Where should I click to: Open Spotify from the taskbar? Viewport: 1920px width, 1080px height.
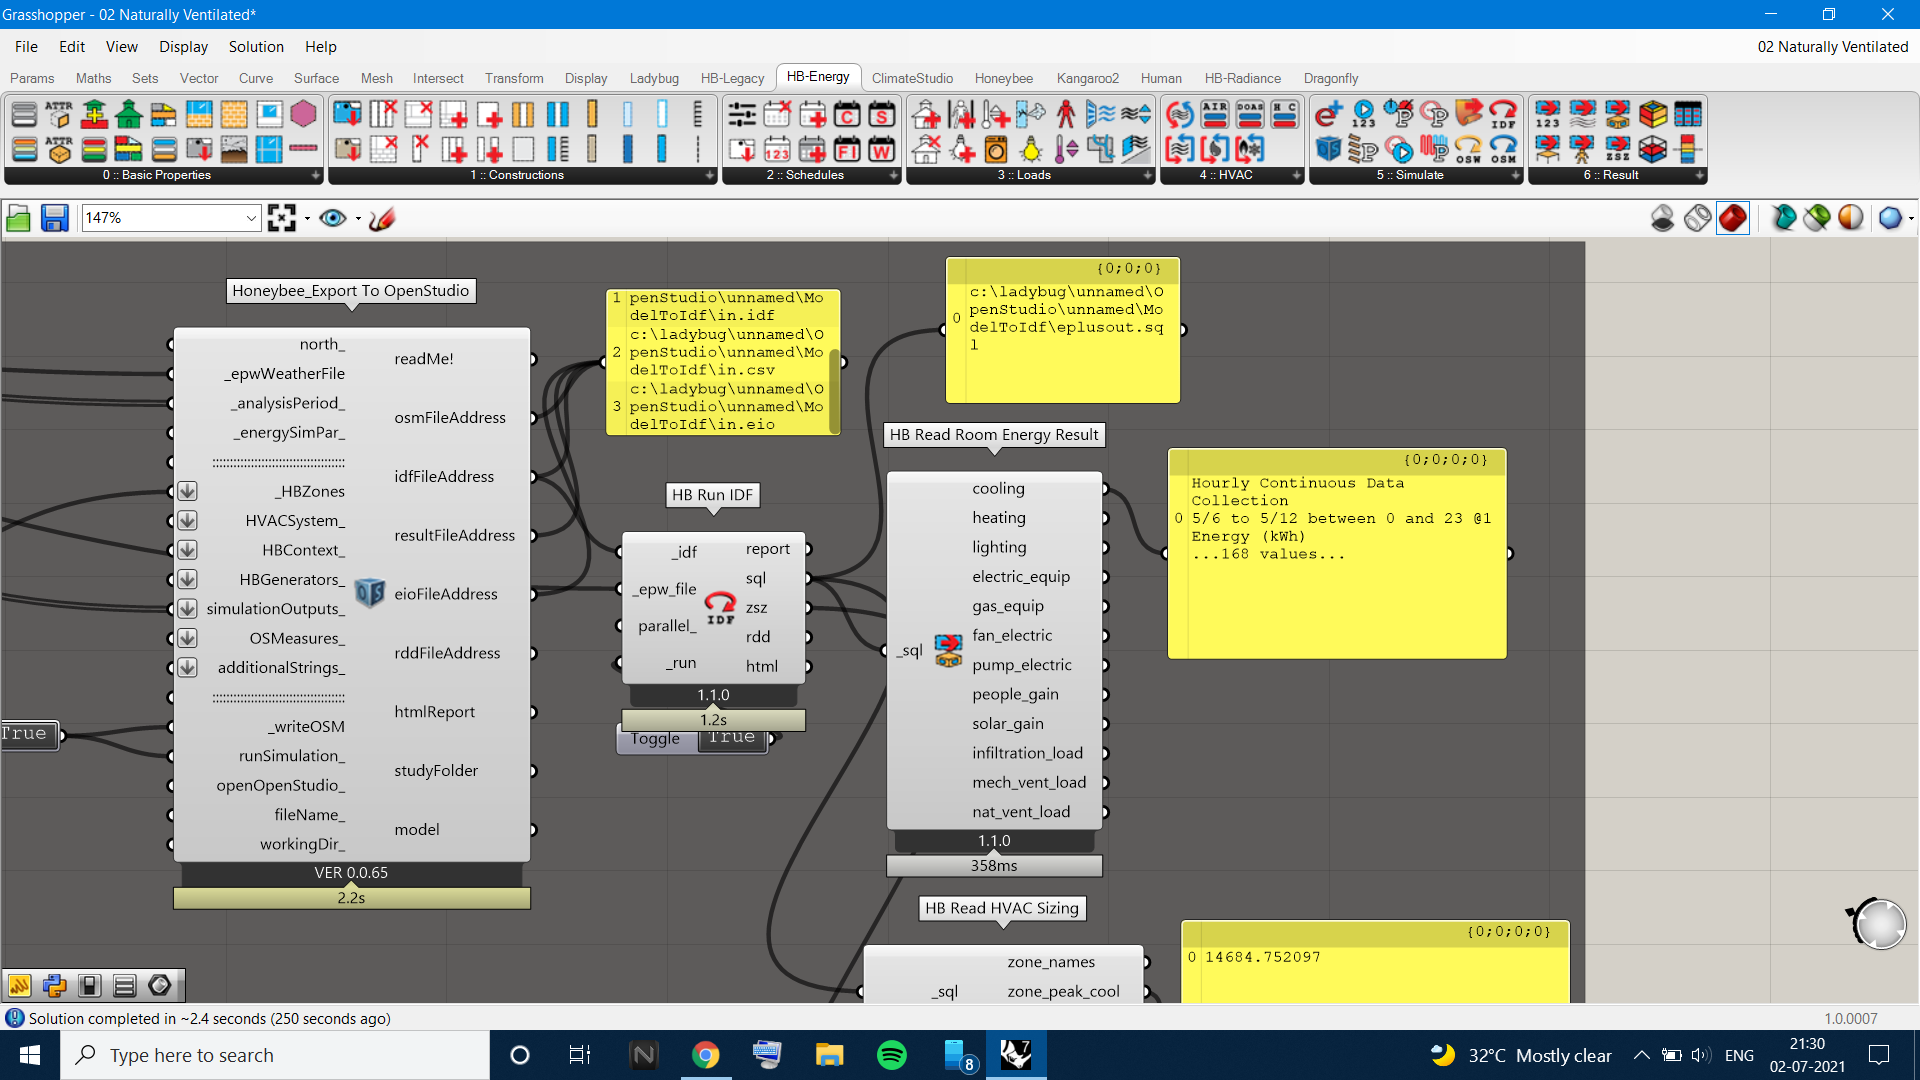pos(891,1055)
